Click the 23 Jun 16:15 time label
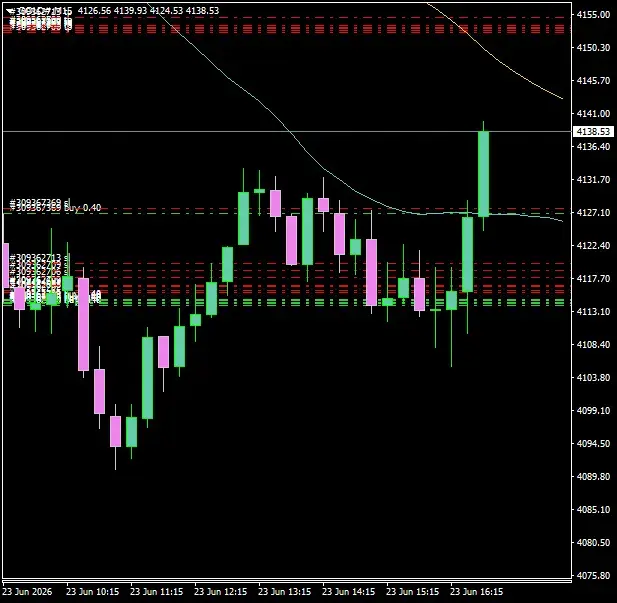The image size is (617, 603). point(477,592)
